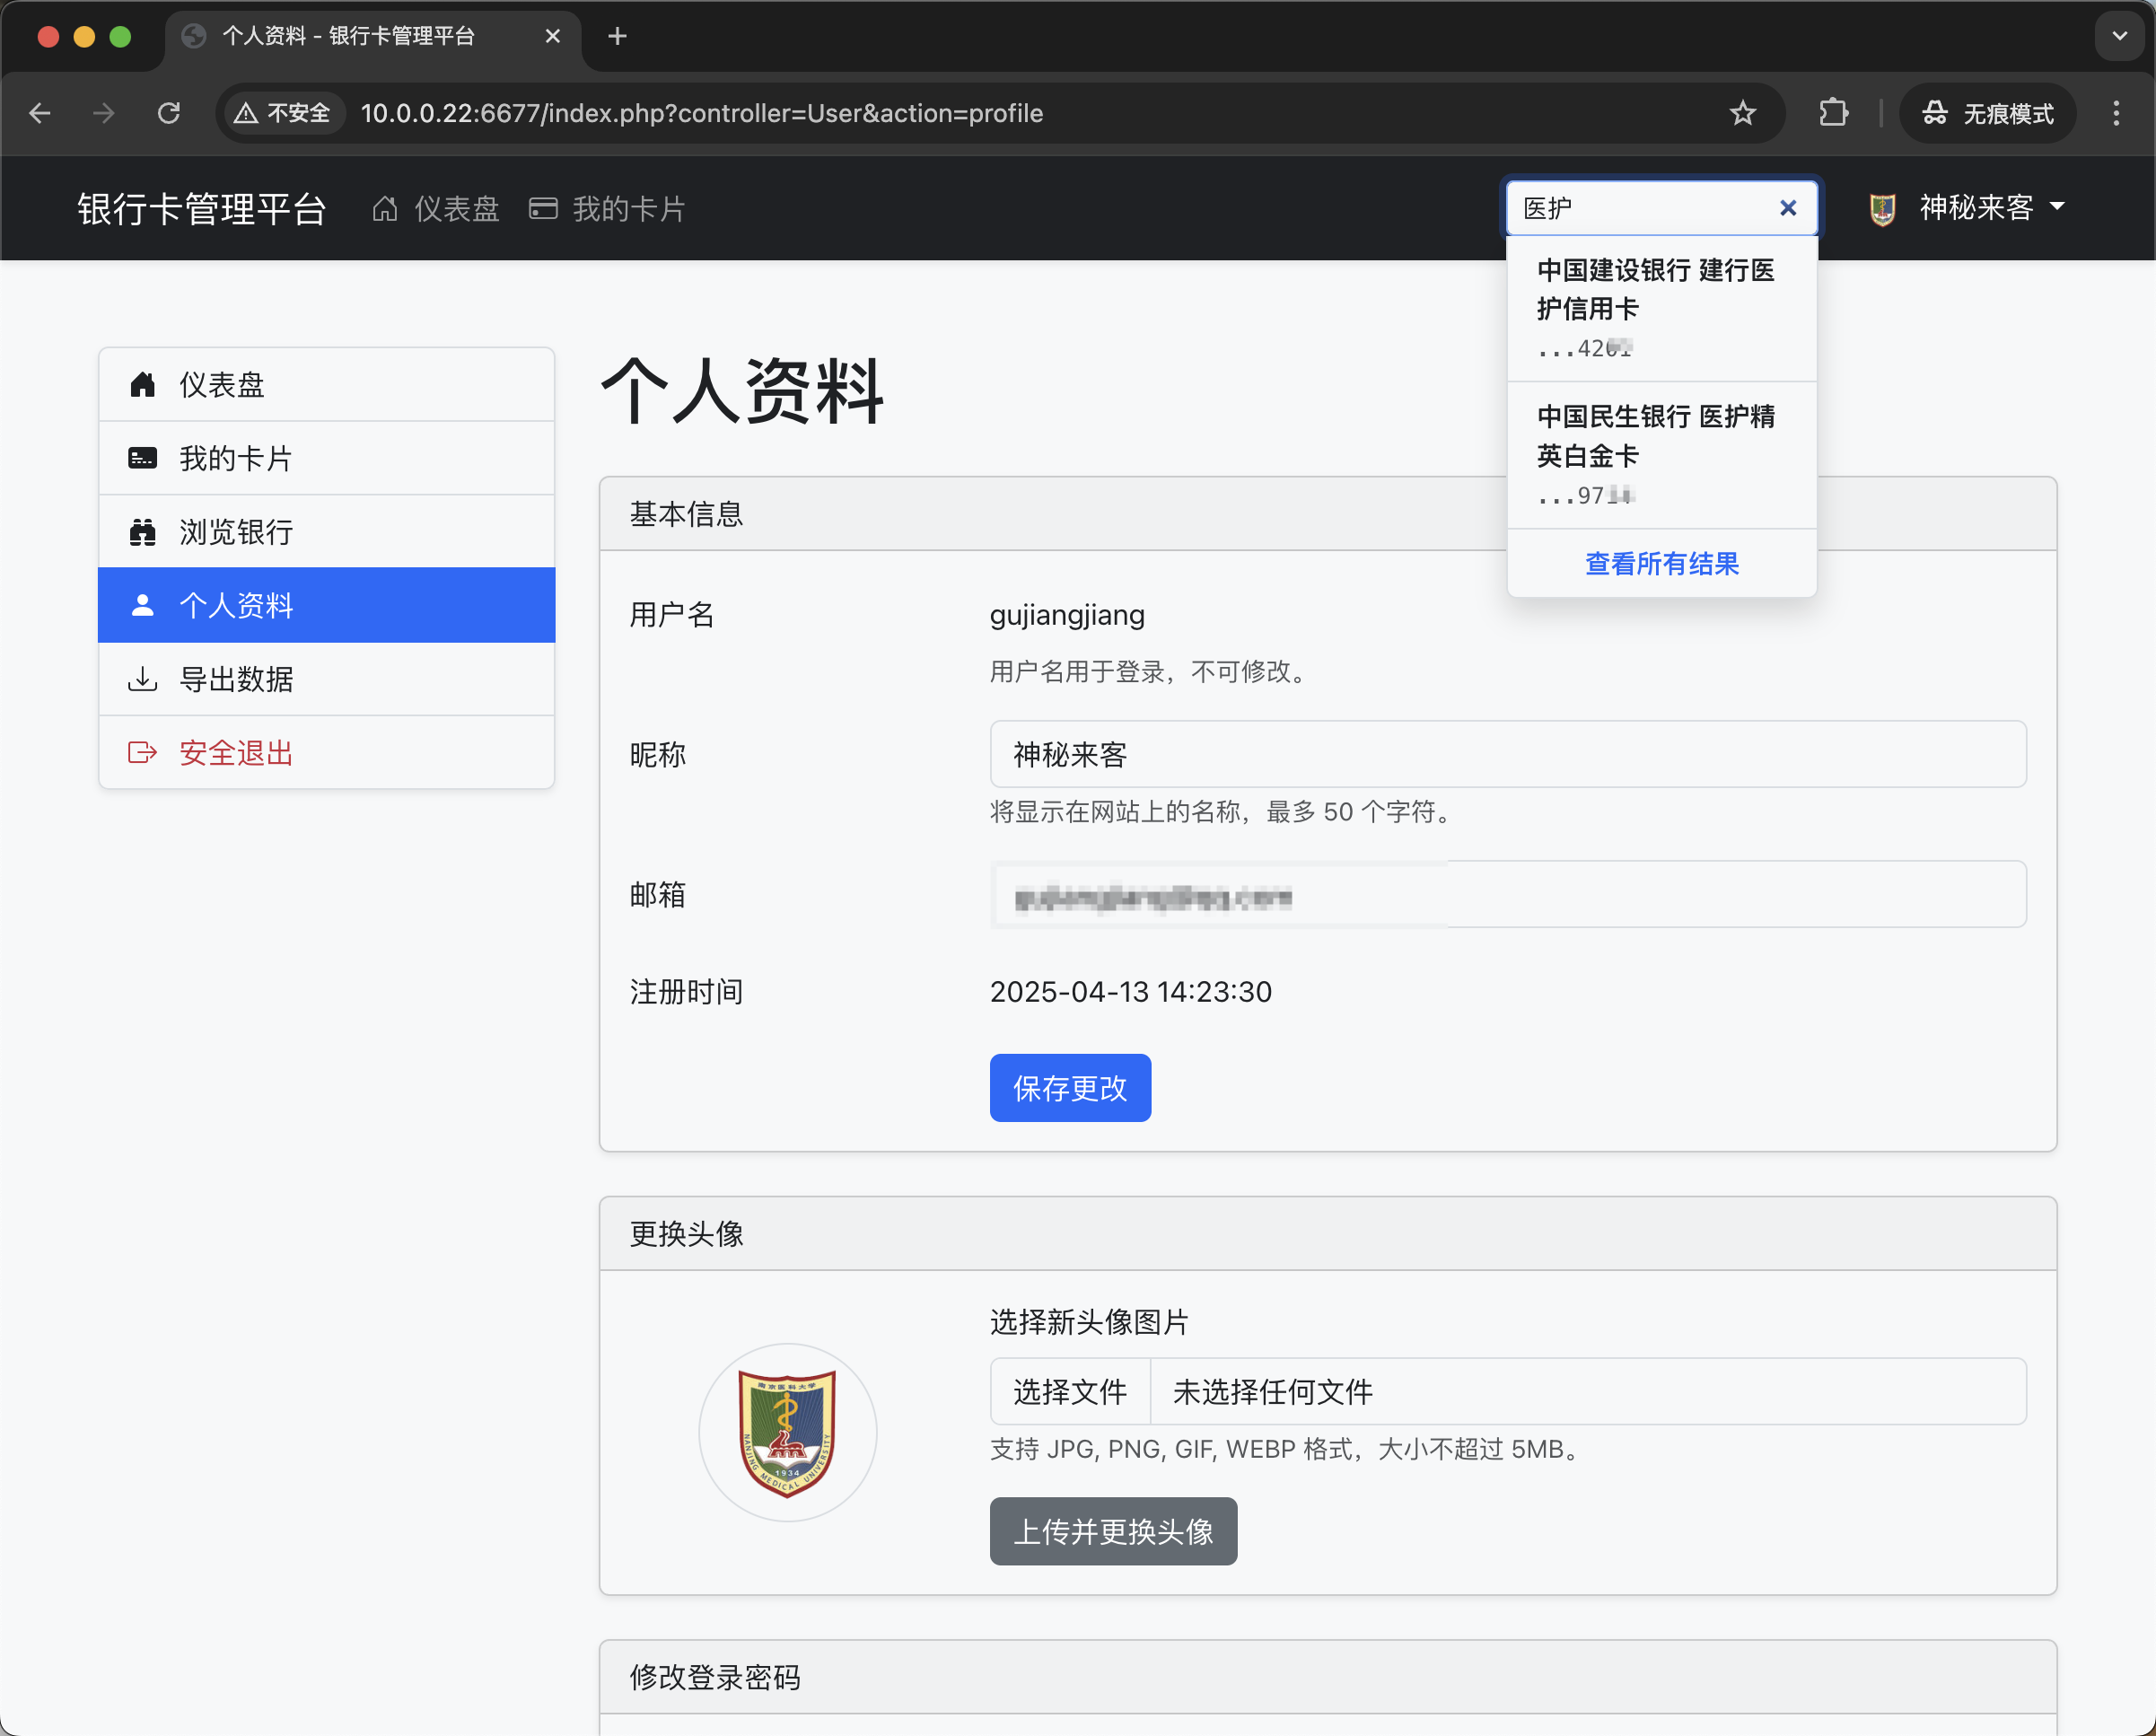This screenshot has width=2156, height=1736.
Task: Click the home icon in navbar
Action: coord(385,209)
